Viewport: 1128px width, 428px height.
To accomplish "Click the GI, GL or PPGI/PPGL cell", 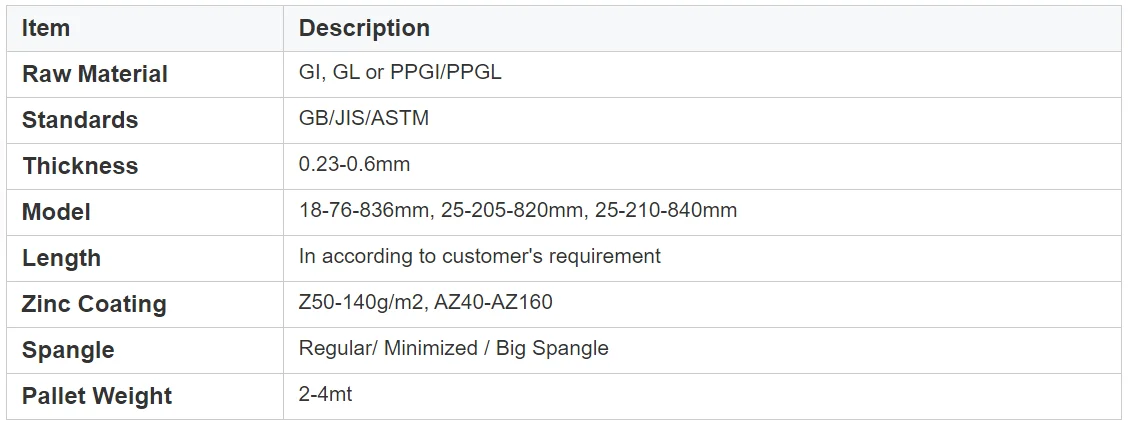I will (x=400, y=73).
